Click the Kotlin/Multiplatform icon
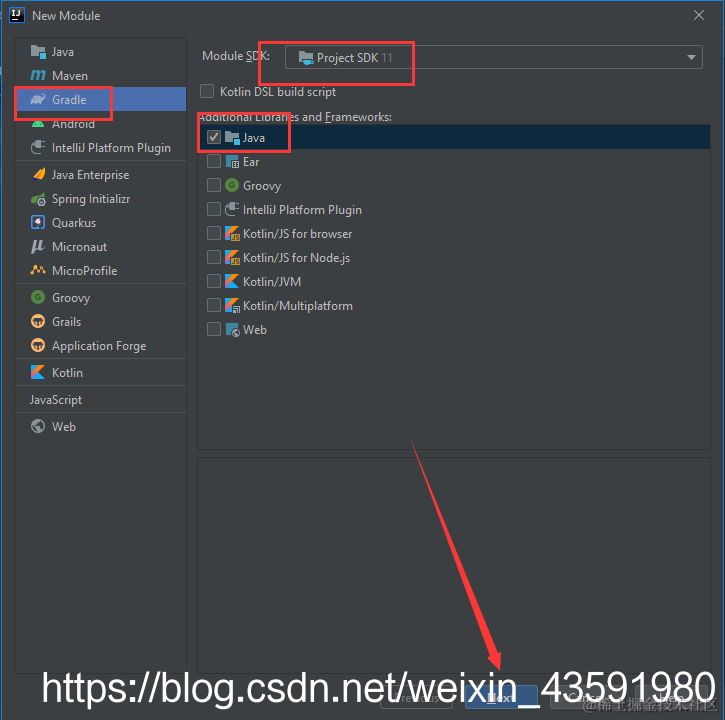The width and height of the screenshot is (725, 720). click(x=232, y=306)
